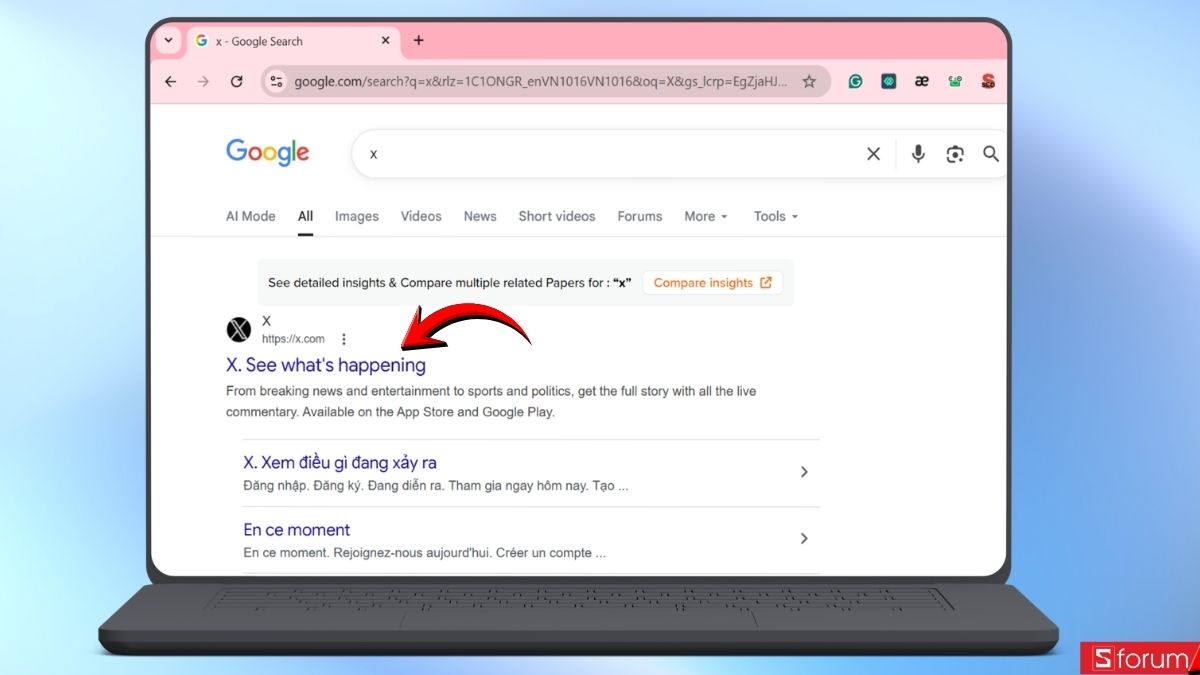Image resolution: width=1200 pixels, height=675 pixels.
Task: Click the magnifying glass search icon
Action: click(990, 154)
